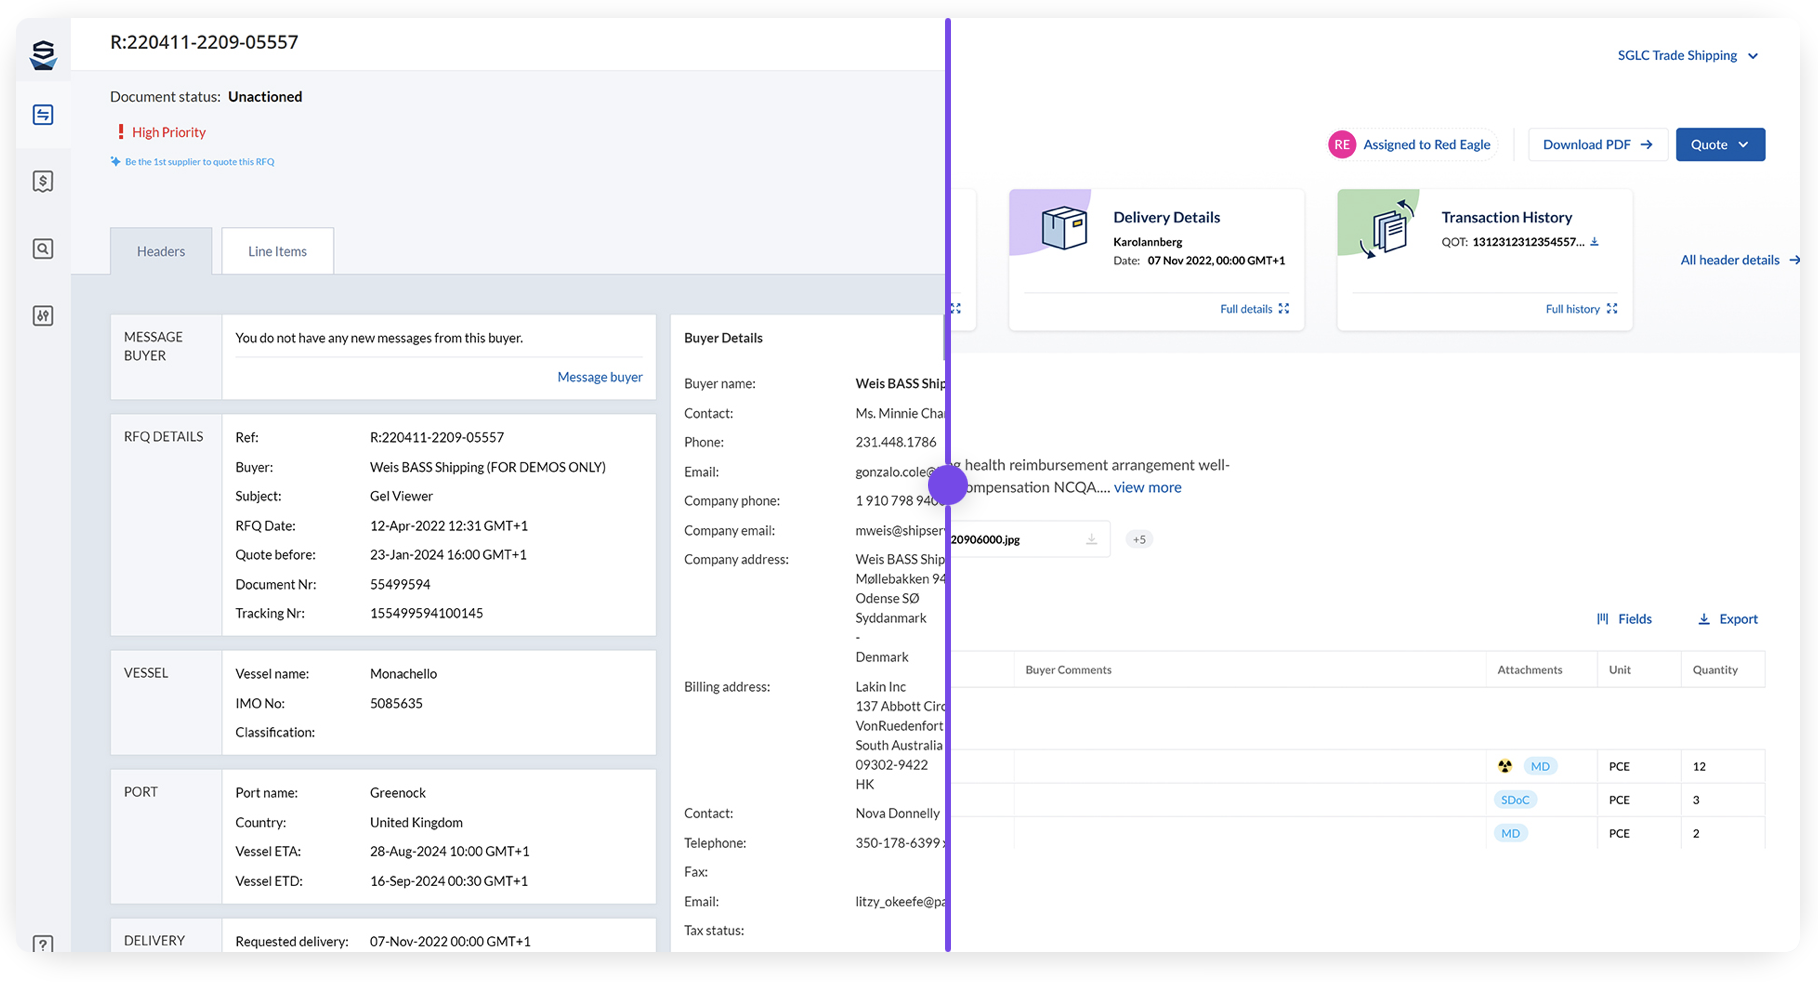Image resolution: width=1818 pixels, height=982 pixels.
Task: Open the documents list sidebar icon
Action: click(43, 115)
